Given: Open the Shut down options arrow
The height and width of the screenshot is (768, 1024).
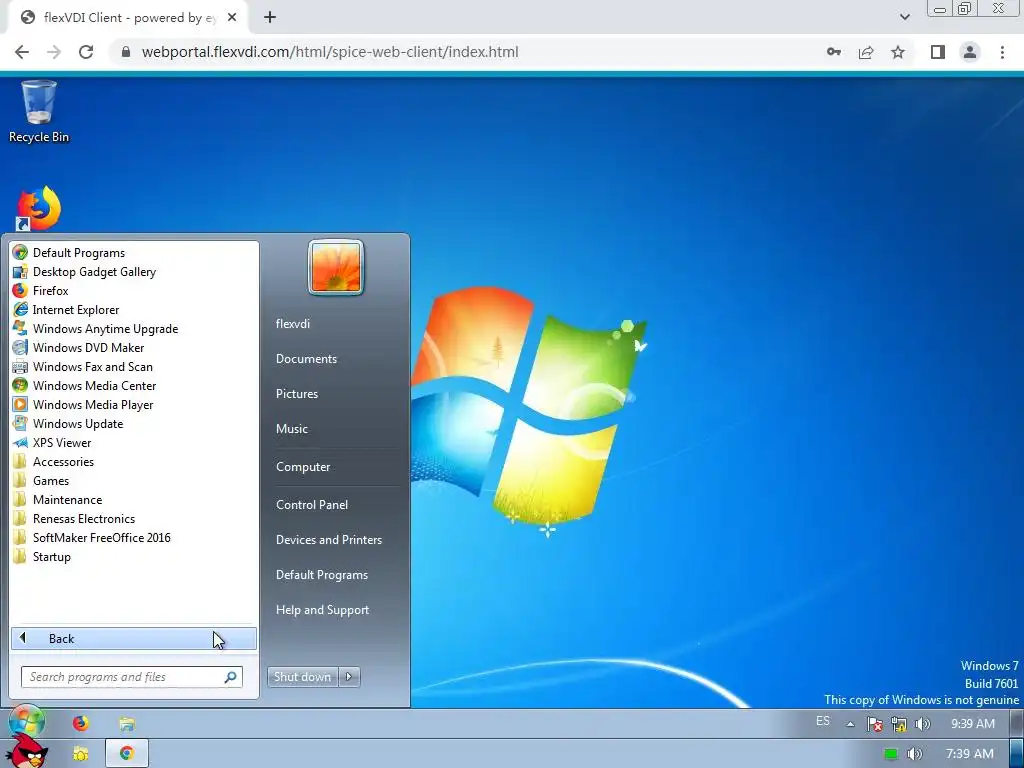Looking at the screenshot, I should tap(349, 677).
